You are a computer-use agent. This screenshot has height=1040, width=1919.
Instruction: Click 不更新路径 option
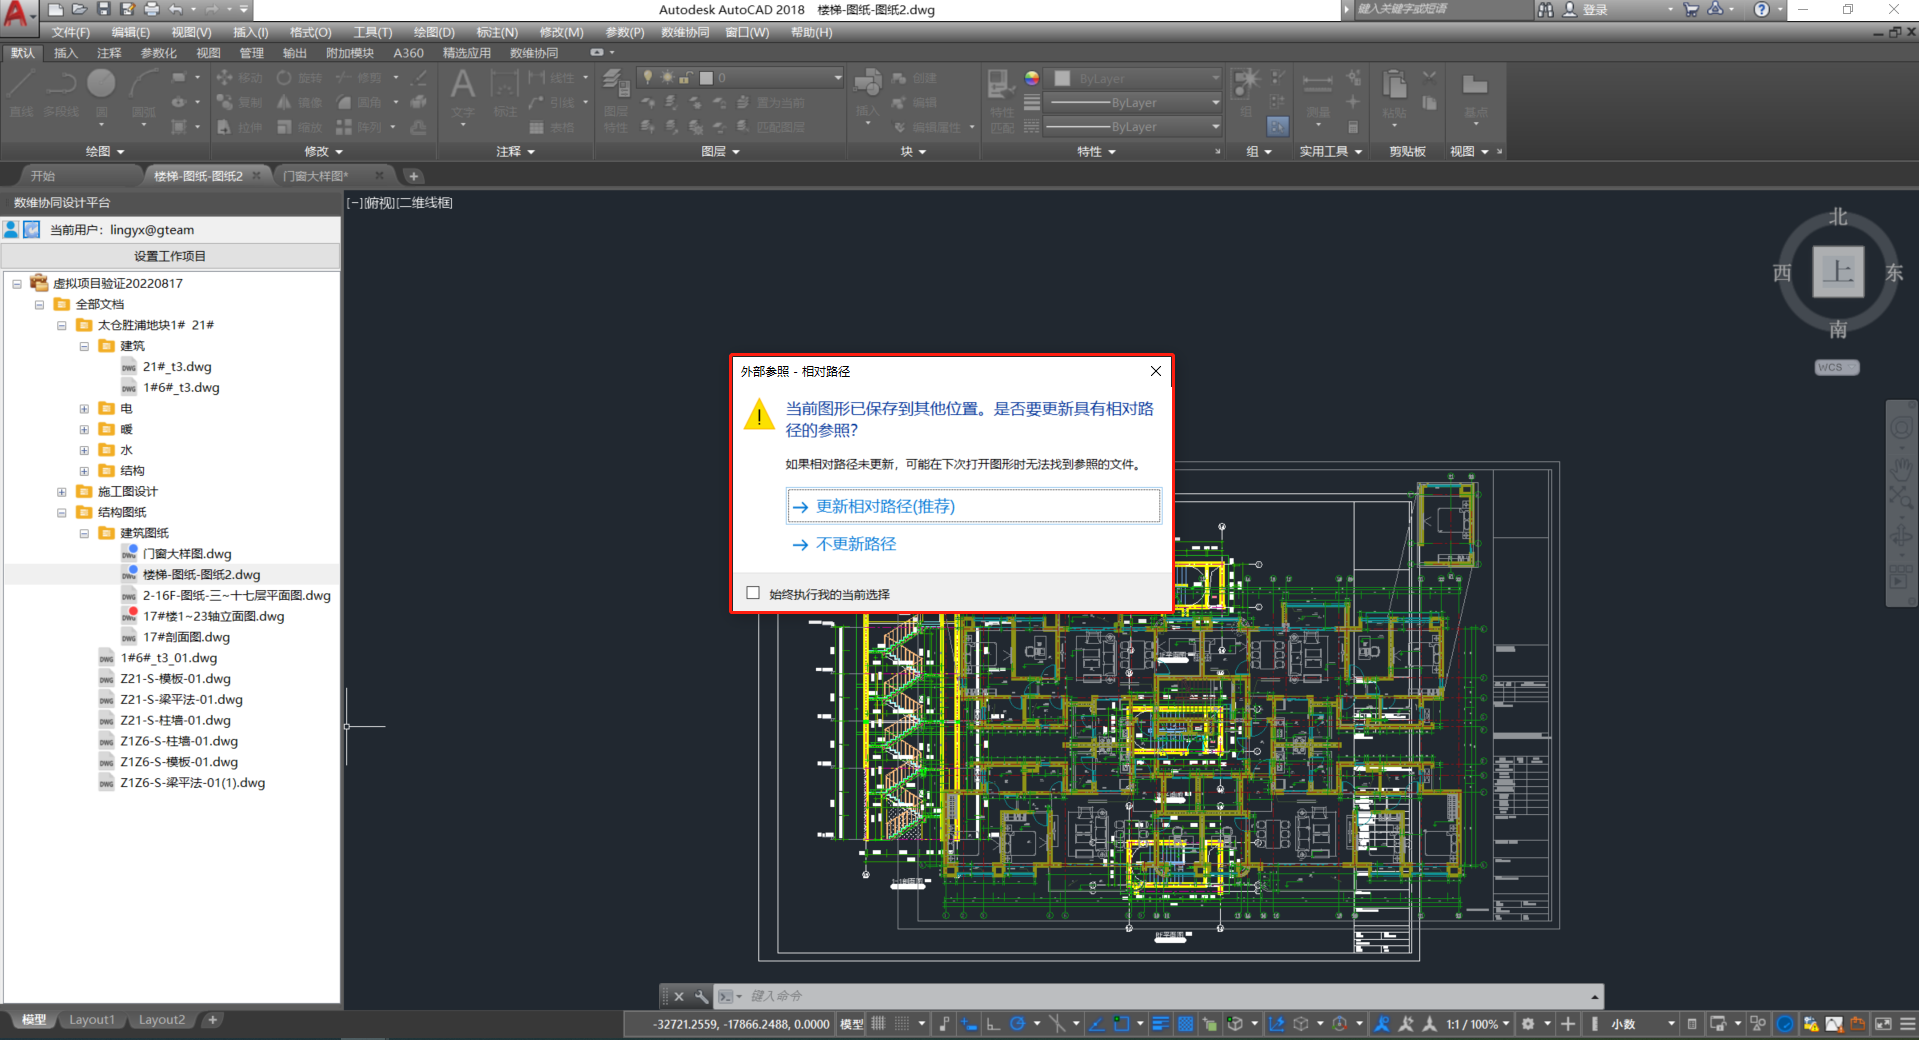pos(856,544)
